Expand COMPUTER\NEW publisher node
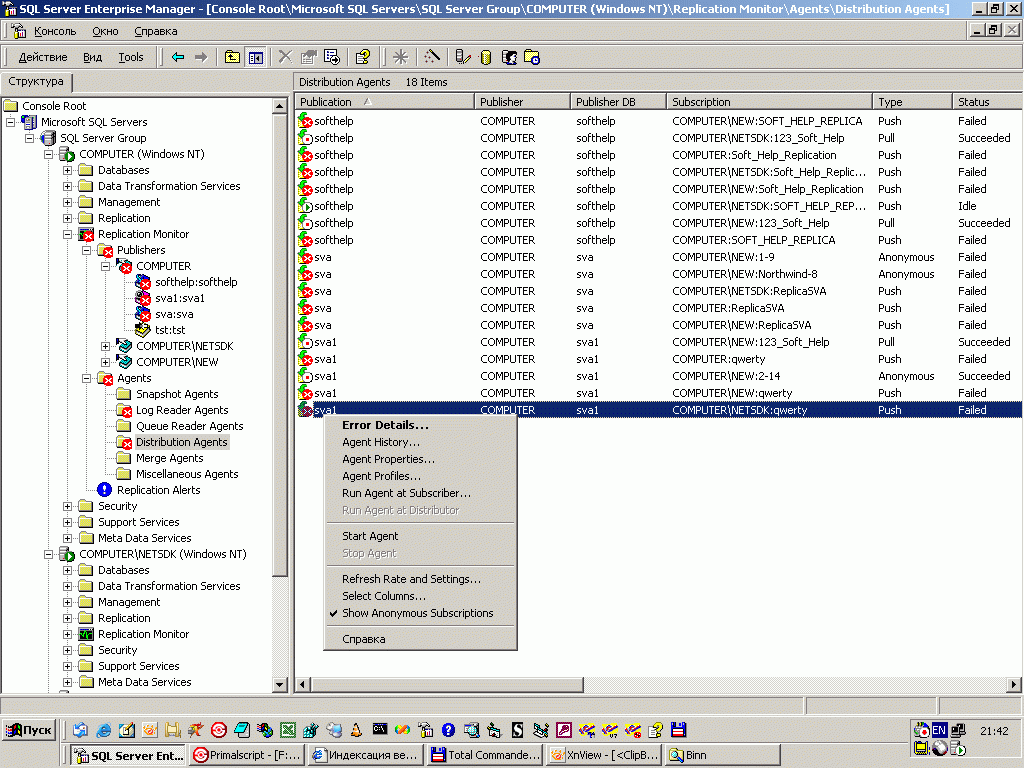The height and width of the screenshot is (768, 1024). (105, 362)
